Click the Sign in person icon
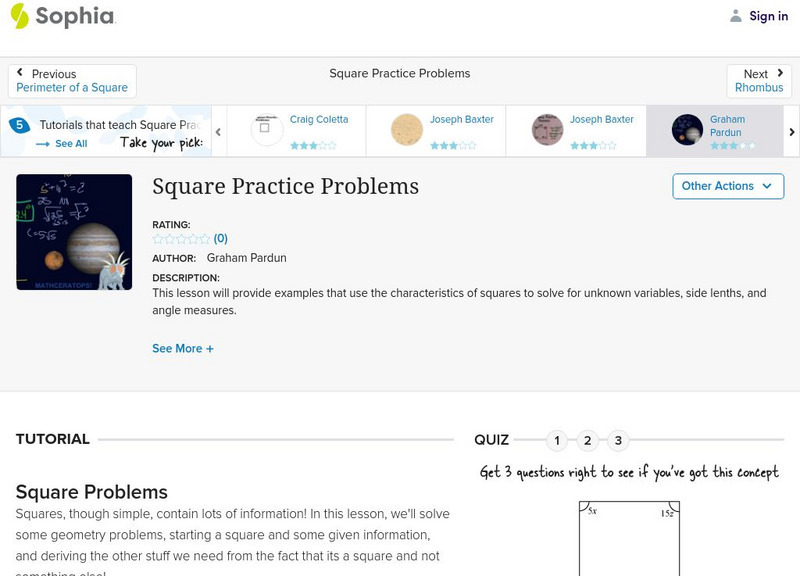Screen dimensions: 800x576 736,16
